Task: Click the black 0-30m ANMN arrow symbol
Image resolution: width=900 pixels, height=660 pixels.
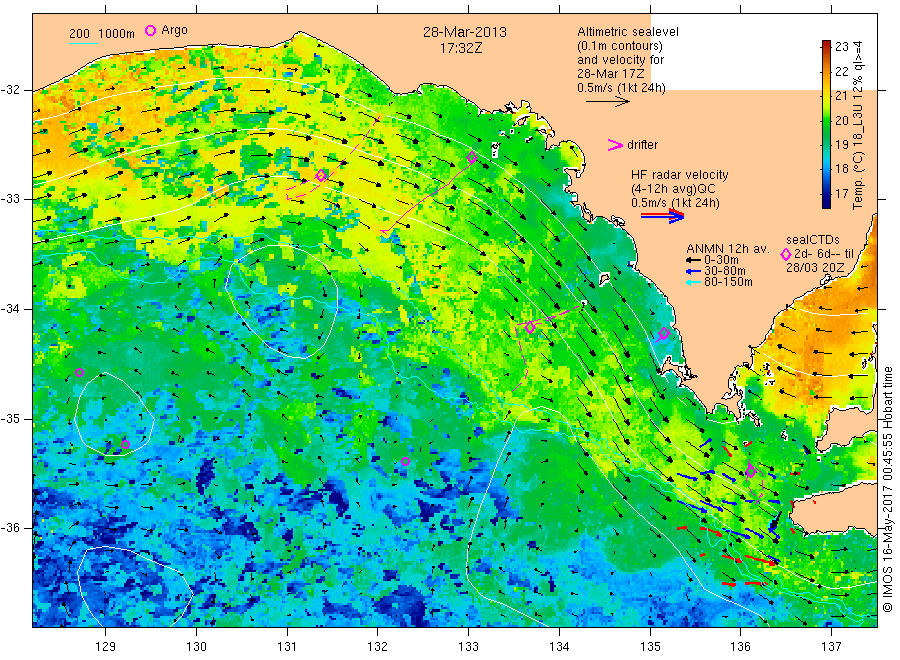Action: 693,261
